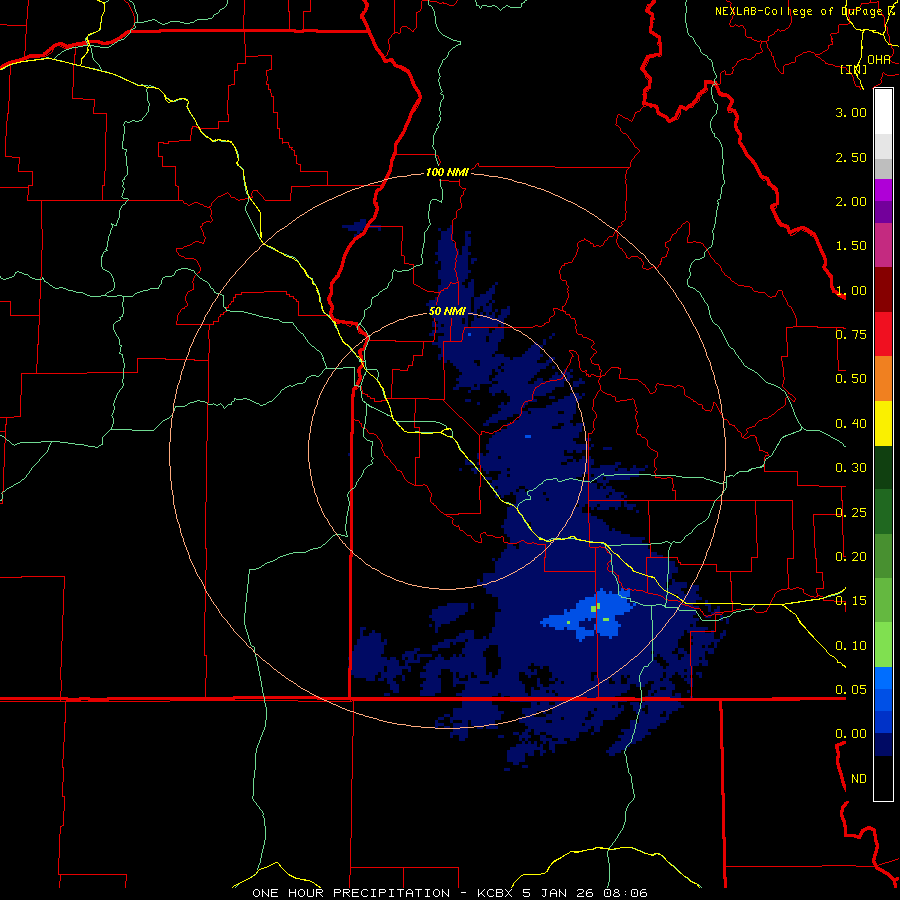
Task: Select the '0.15' legend value
Action: pyautogui.click(x=851, y=601)
